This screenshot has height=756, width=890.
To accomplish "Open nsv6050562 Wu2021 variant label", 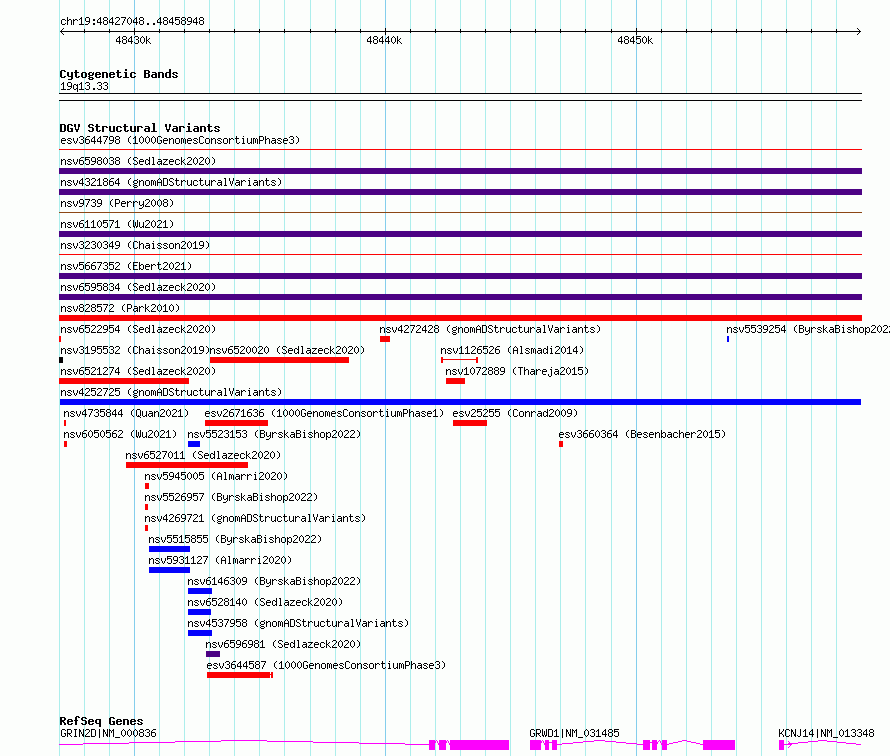I will 120,434.
